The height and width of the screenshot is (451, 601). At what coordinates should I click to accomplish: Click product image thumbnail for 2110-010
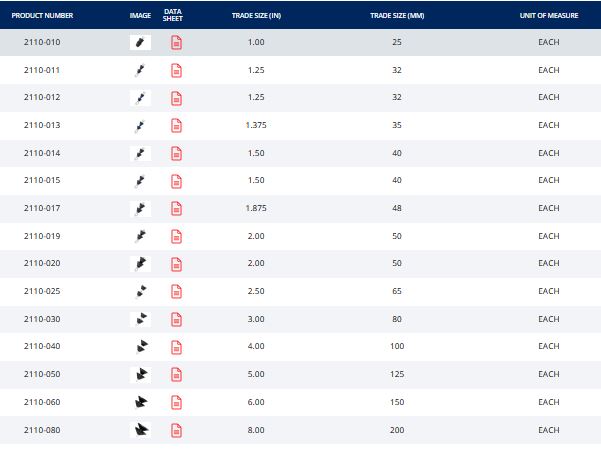(x=140, y=43)
